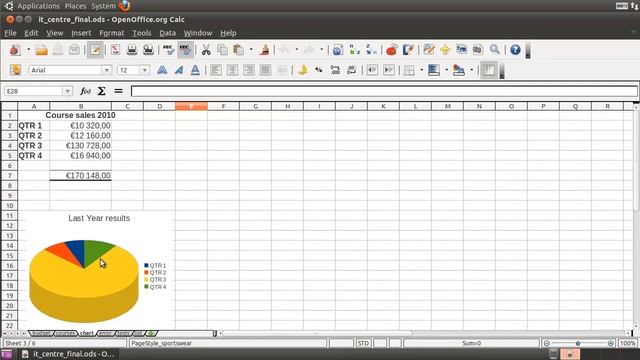640x360 pixels.
Task: Open Find & Replace pencil icon
Action: click(429, 50)
